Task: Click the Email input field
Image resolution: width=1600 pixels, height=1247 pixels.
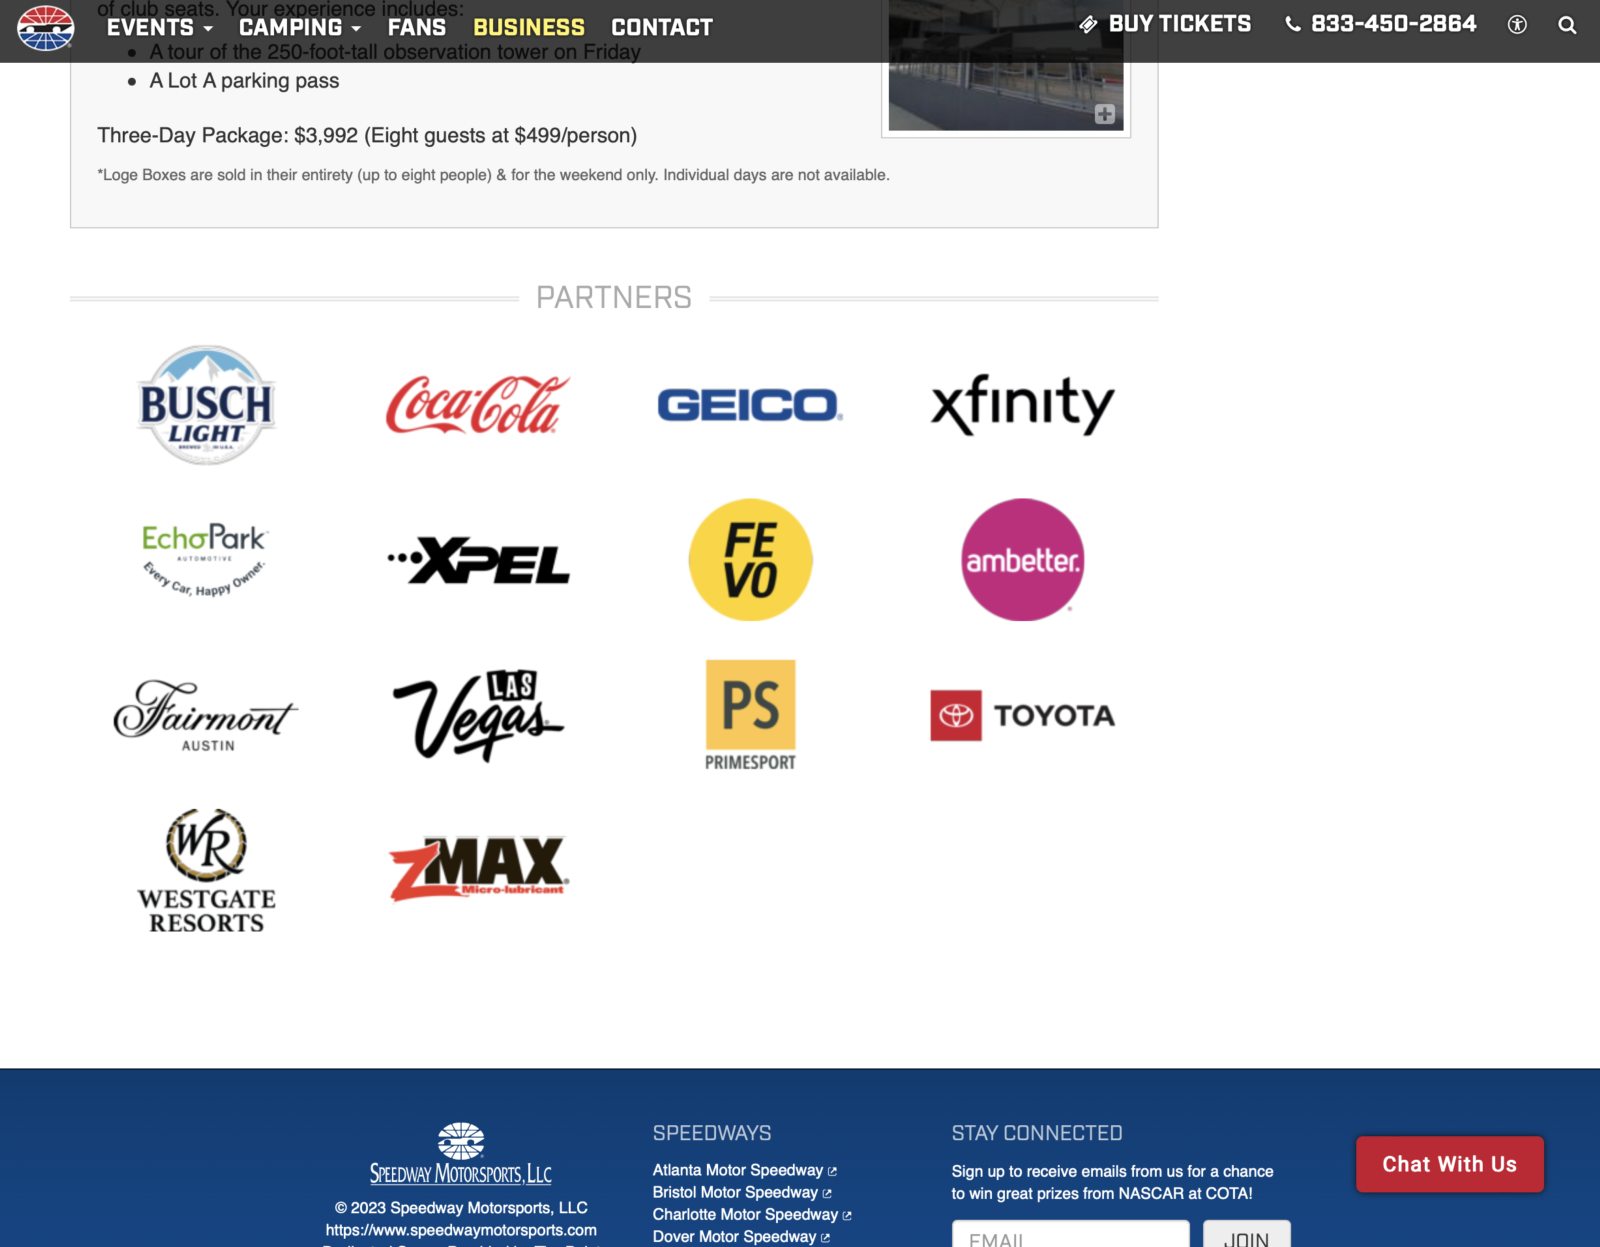Action: 1070,1236
